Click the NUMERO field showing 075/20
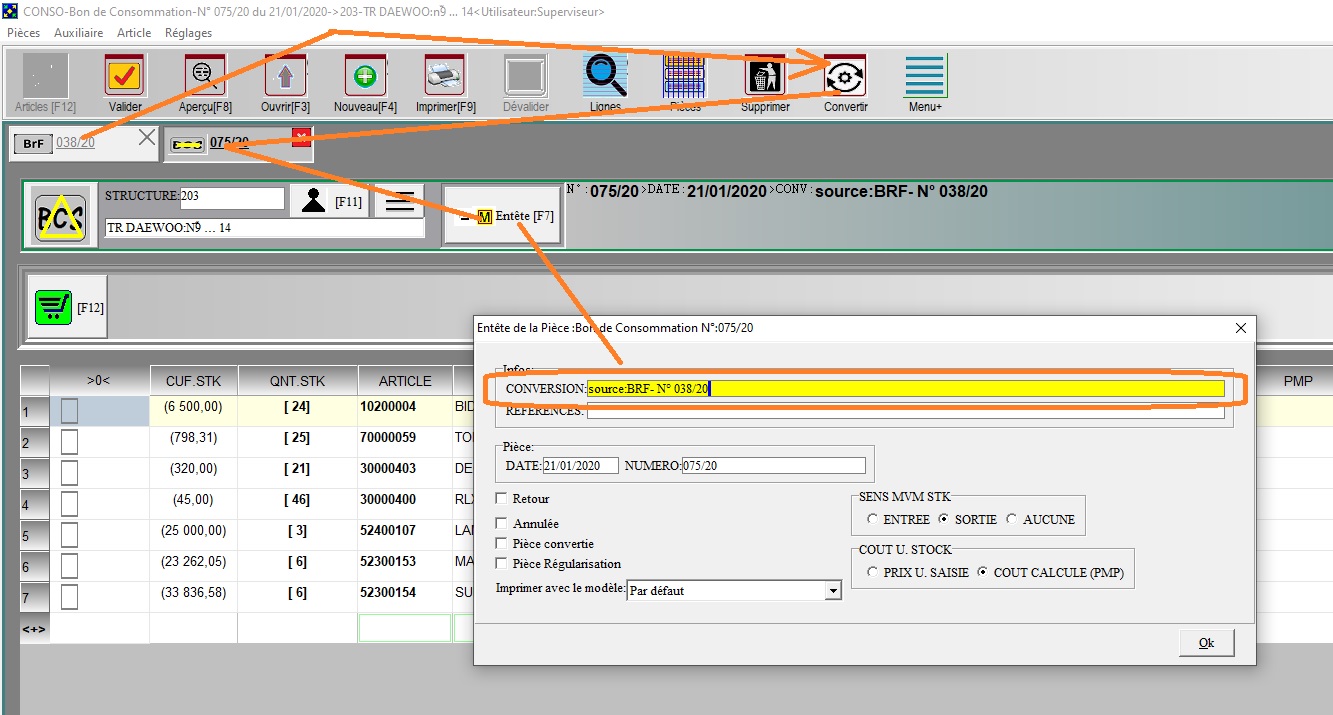This screenshot has width=1333, height=715. click(x=773, y=465)
